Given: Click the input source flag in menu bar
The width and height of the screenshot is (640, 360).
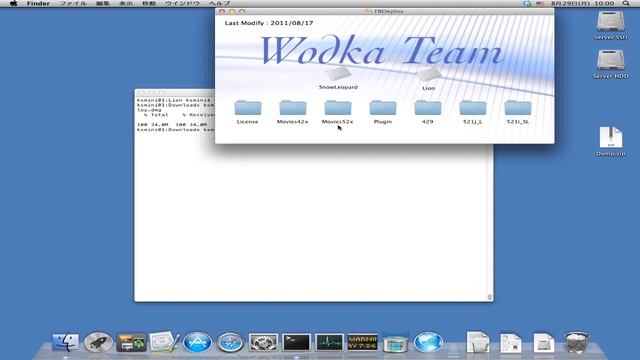Looking at the screenshot, I should pos(540,3).
